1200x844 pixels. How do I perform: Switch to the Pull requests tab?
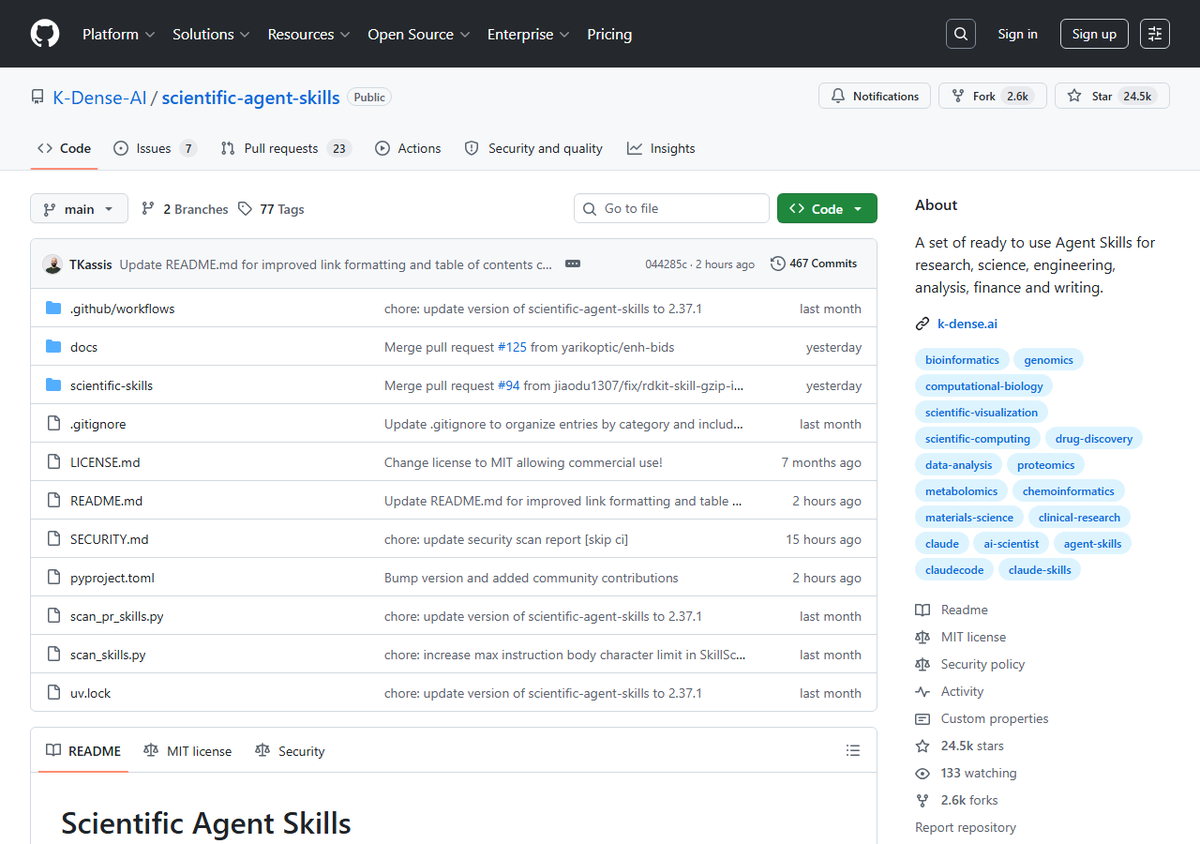point(285,148)
